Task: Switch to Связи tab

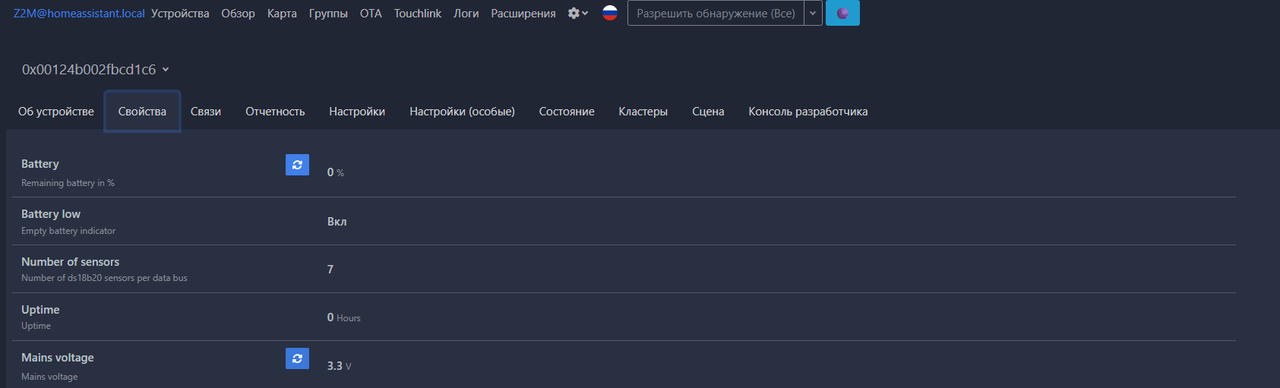Action: click(x=206, y=112)
